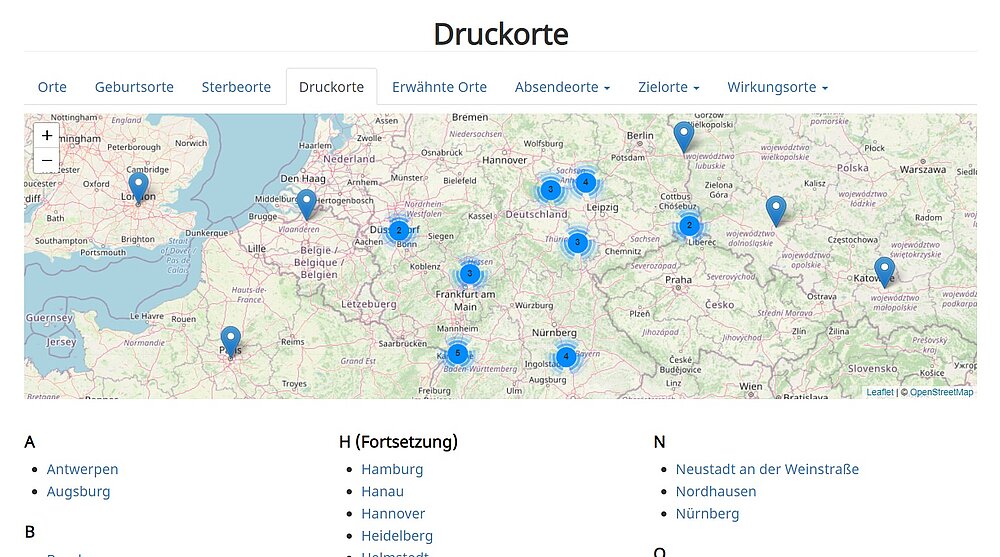Select the map marker near Katowice
Screen dimensions: 1000x557
click(884, 271)
